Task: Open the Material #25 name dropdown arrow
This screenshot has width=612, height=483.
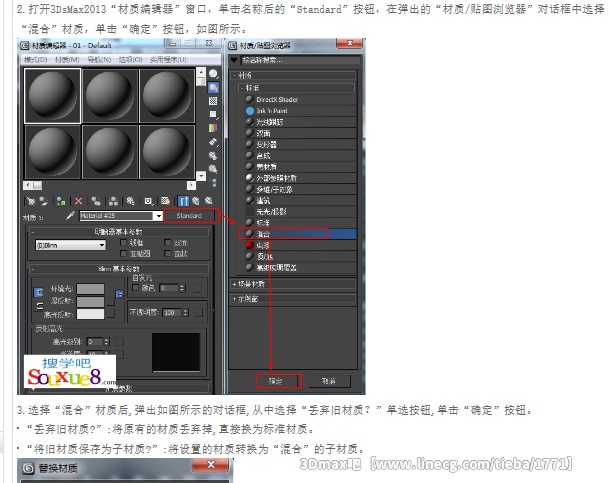Action: [158, 216]
